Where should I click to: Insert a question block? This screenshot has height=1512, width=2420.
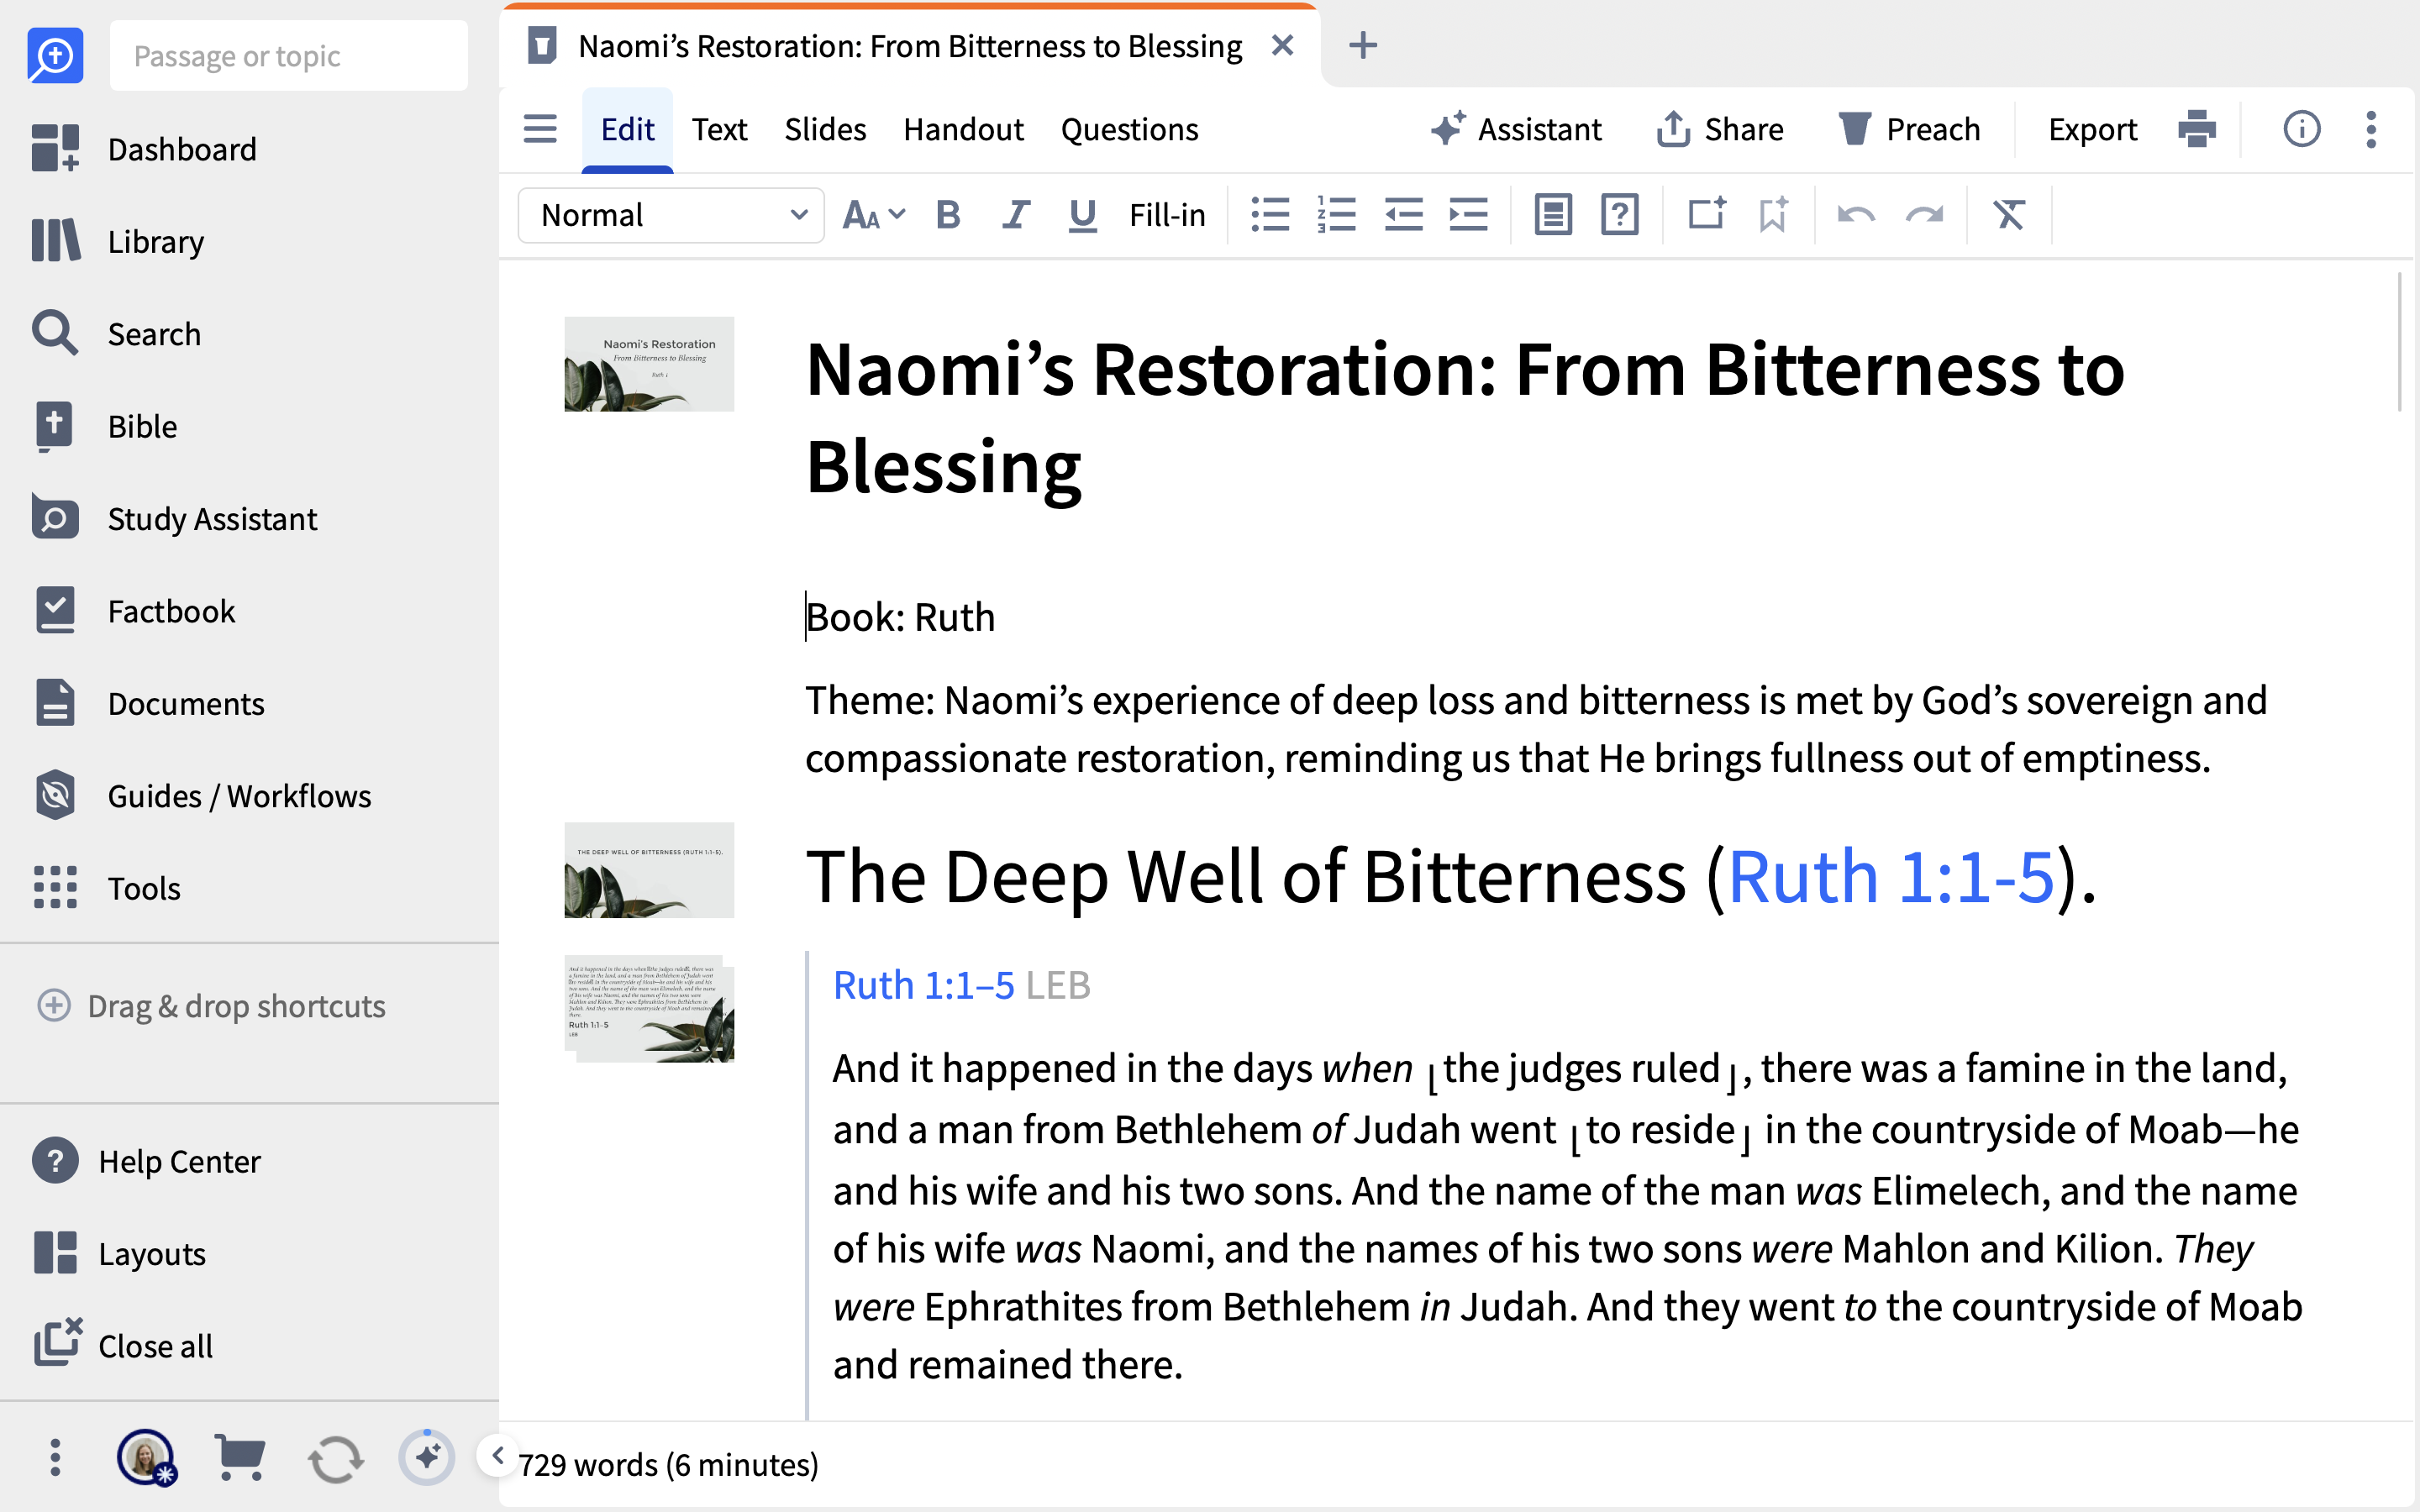pos(1619,215)
